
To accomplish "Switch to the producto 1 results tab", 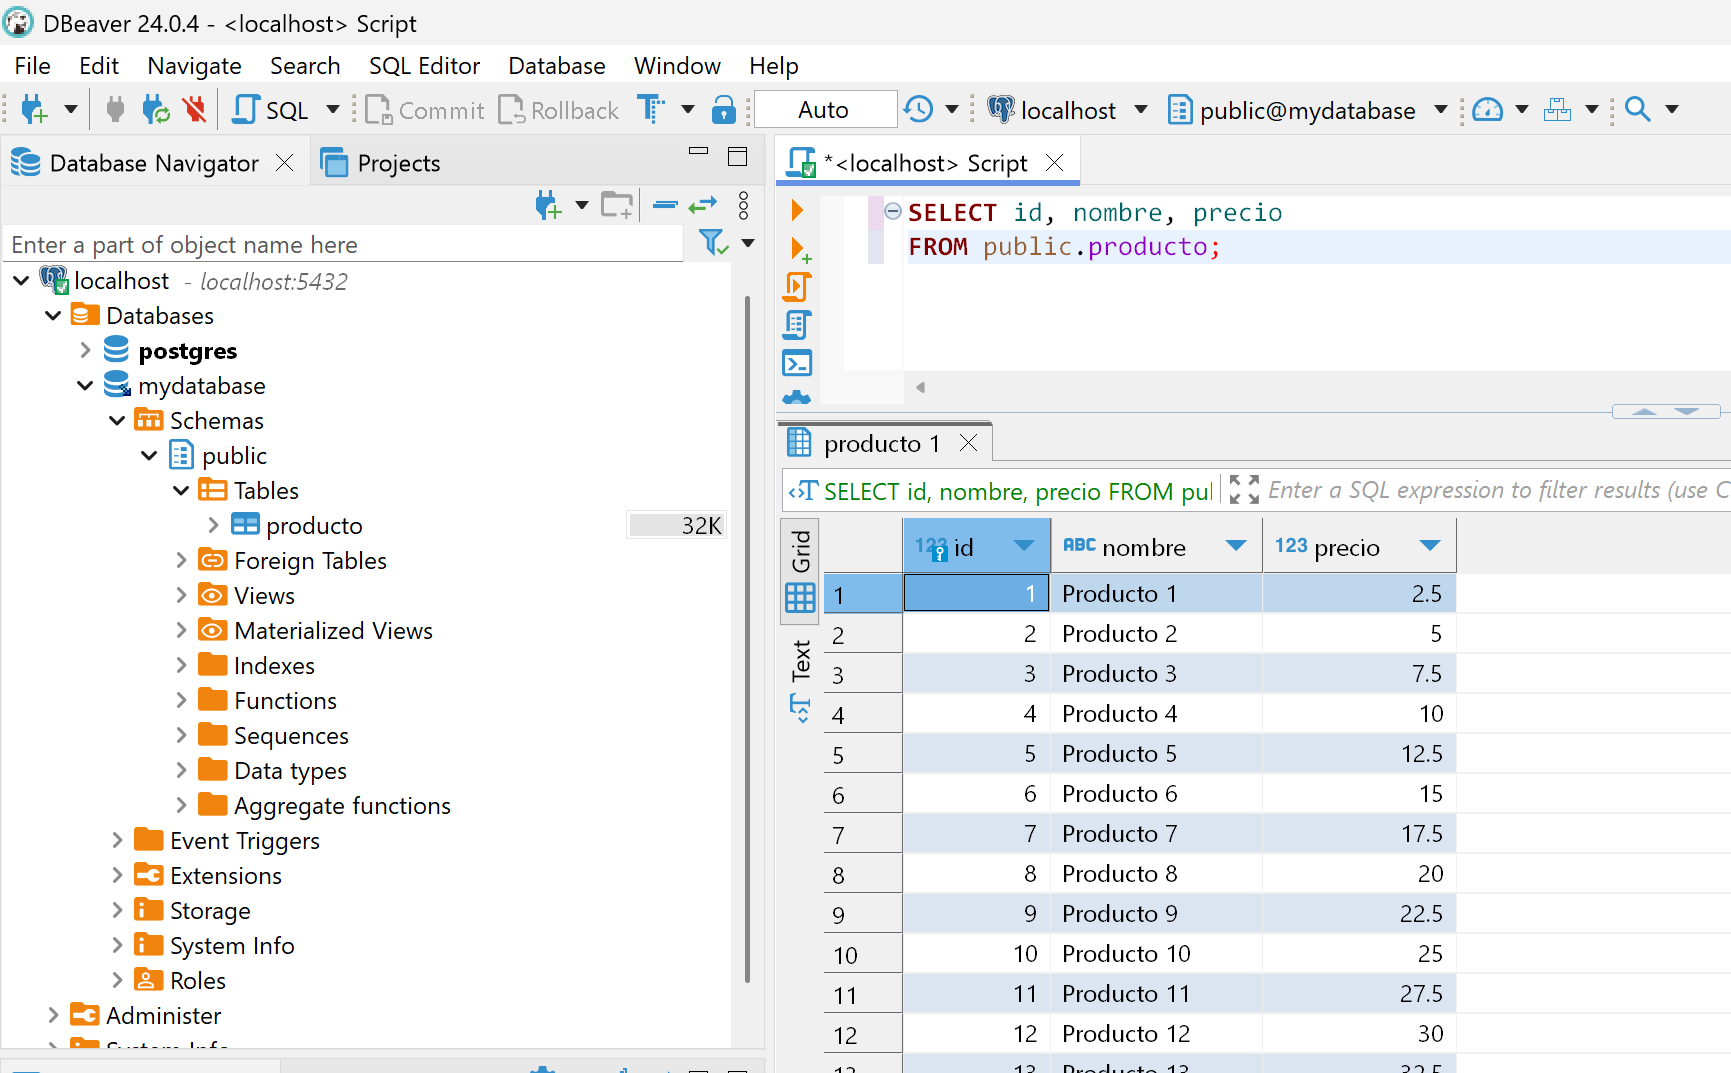I will [x=880, y=443].
